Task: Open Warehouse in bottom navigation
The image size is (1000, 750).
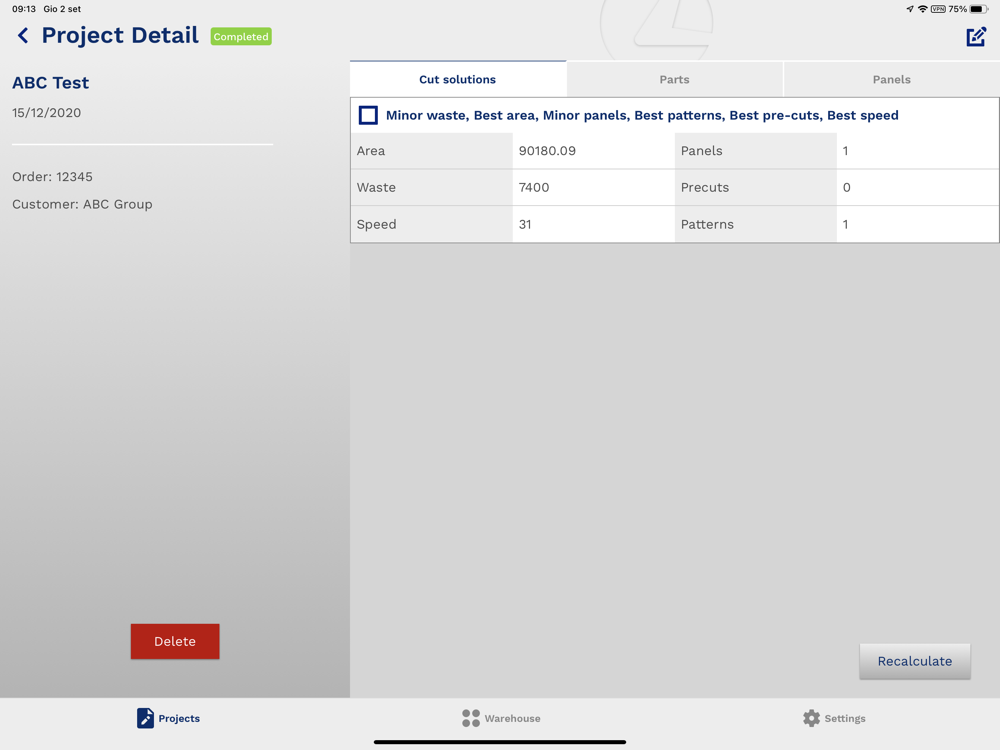Action: (x=501, y=718)
